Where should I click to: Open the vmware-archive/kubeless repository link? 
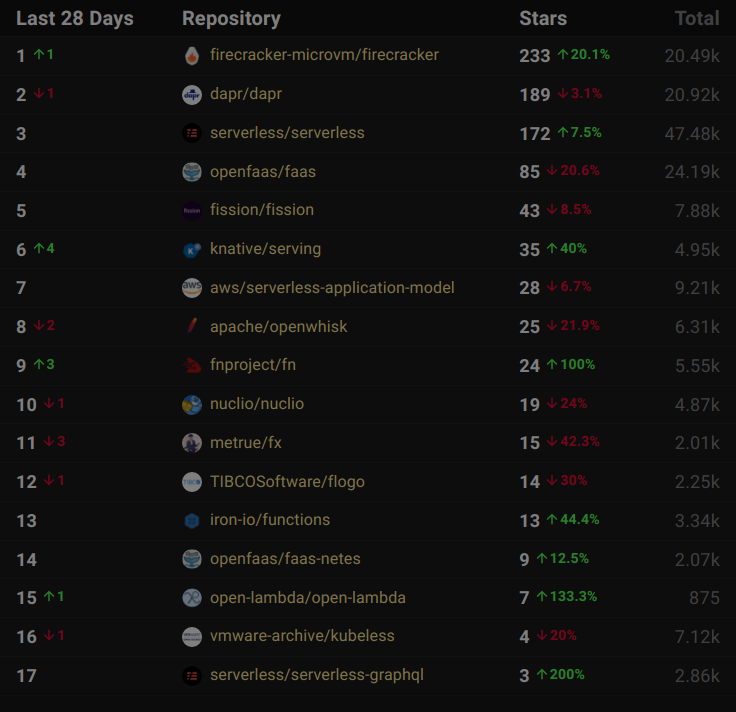pos(302,636)
